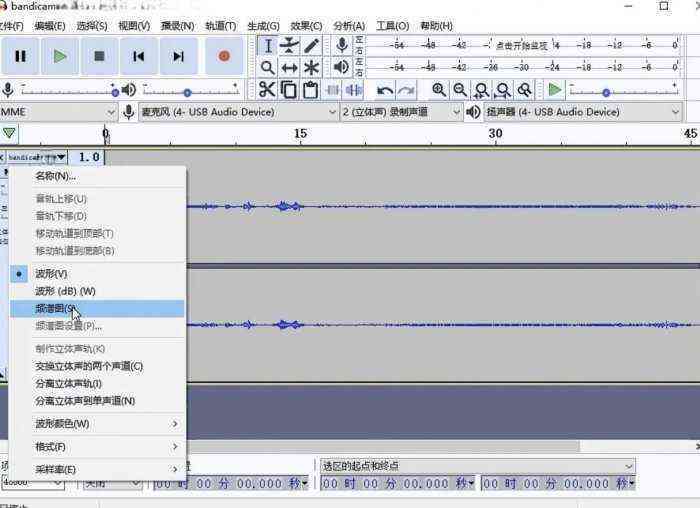700x508 pixels.
Task: Click the playback meter speaker icon
Action: click(x=341, y=67)
